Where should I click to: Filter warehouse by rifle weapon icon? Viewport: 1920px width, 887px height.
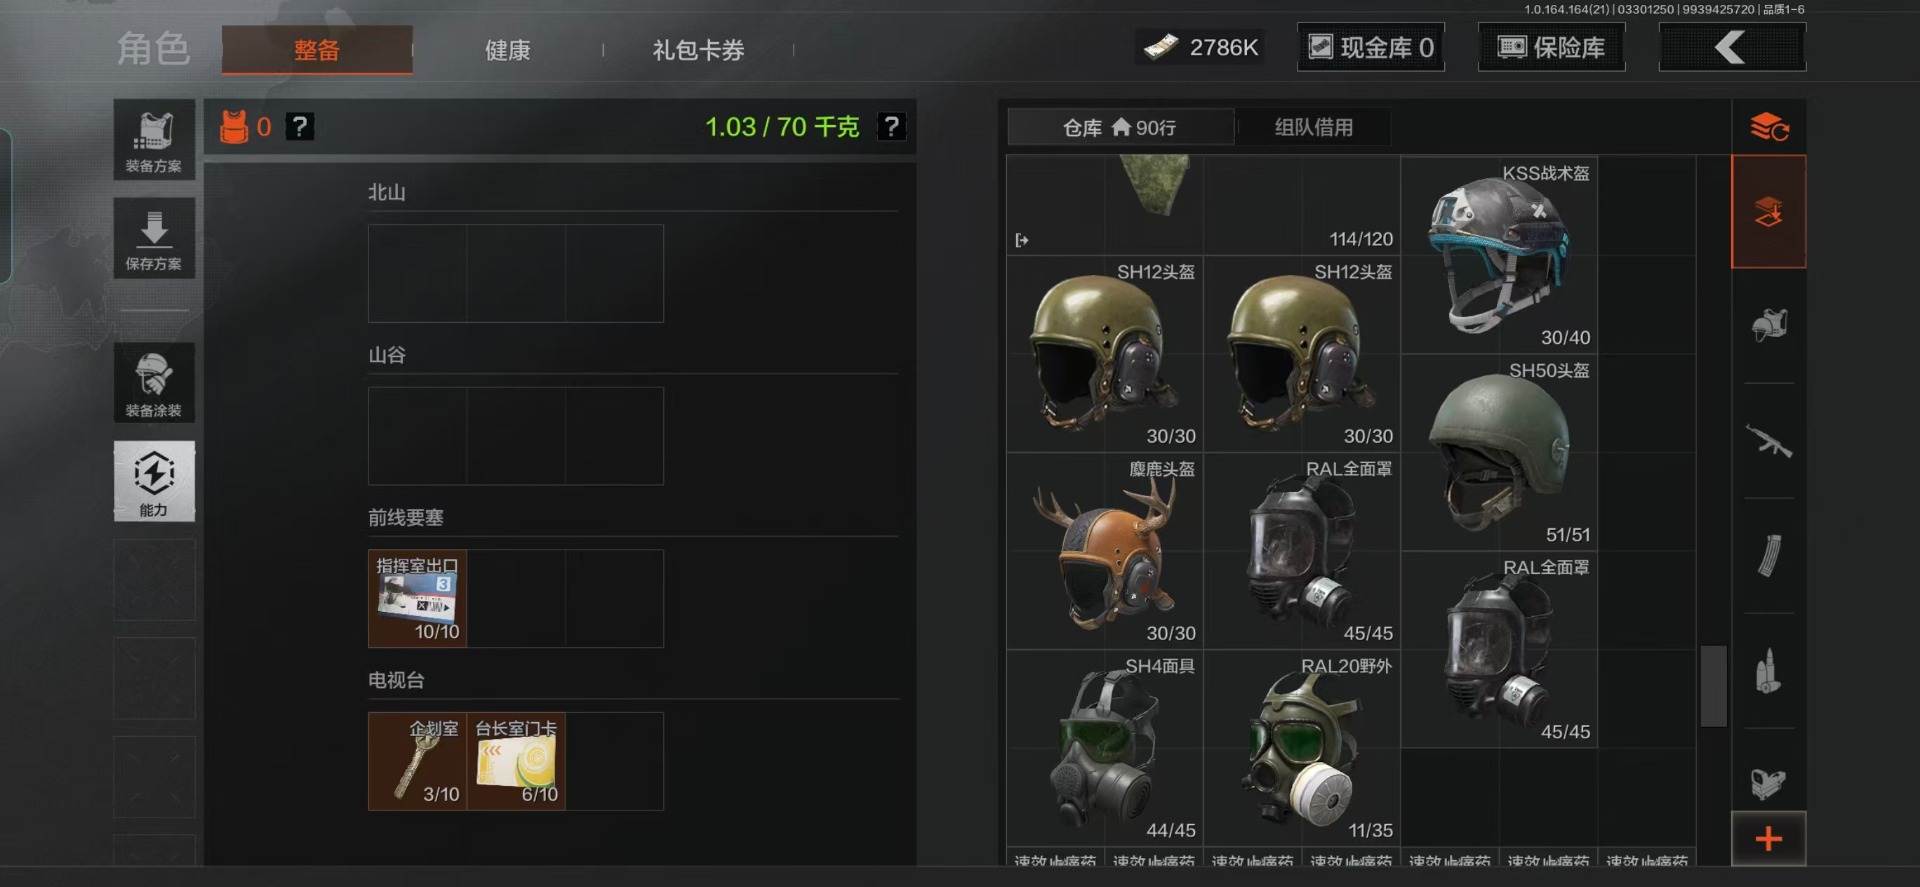point(1768,441)
